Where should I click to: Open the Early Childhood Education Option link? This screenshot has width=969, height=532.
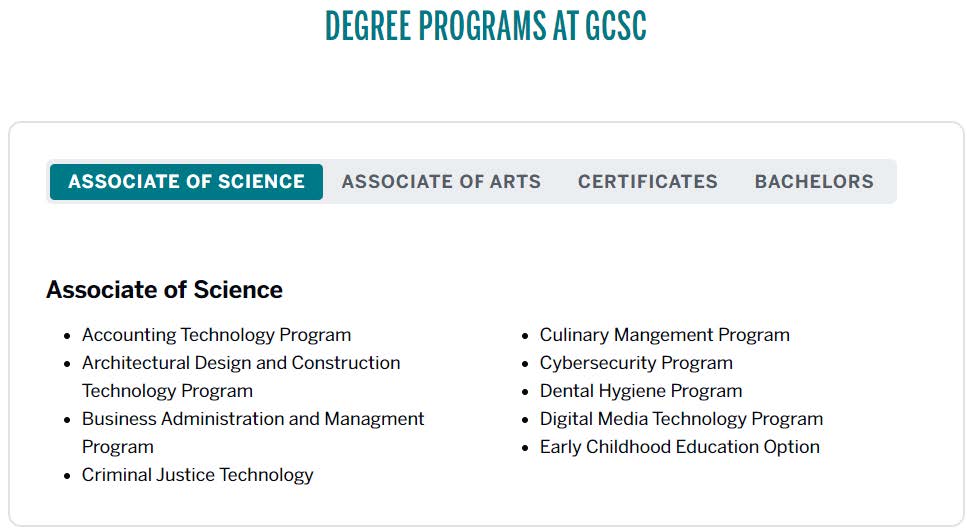[x=679, y=447]
